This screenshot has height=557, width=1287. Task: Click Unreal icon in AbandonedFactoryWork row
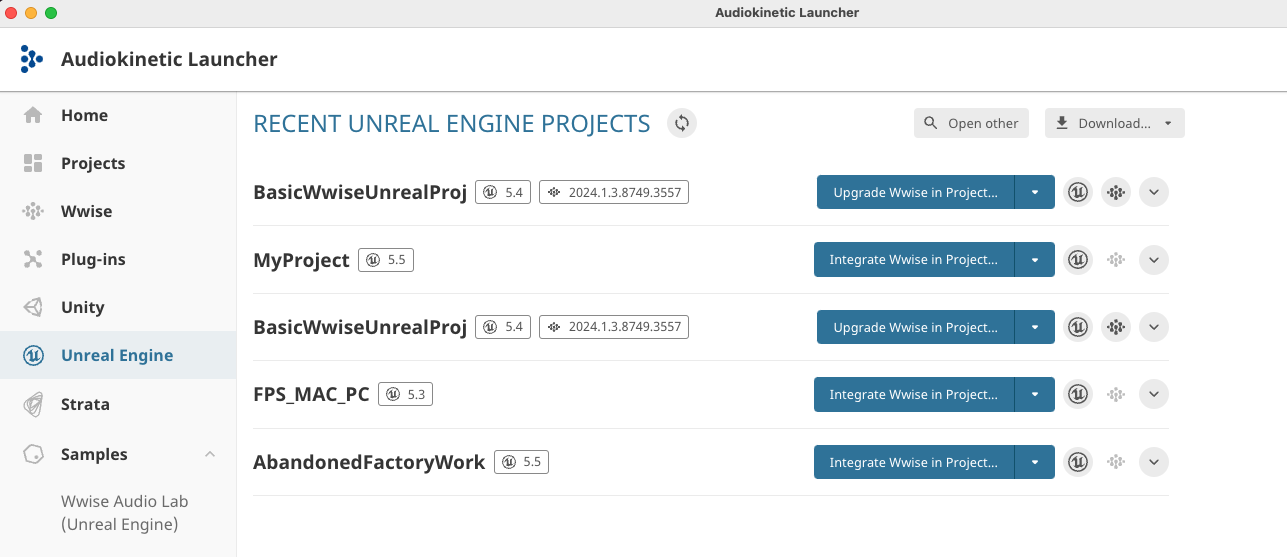1077,462
